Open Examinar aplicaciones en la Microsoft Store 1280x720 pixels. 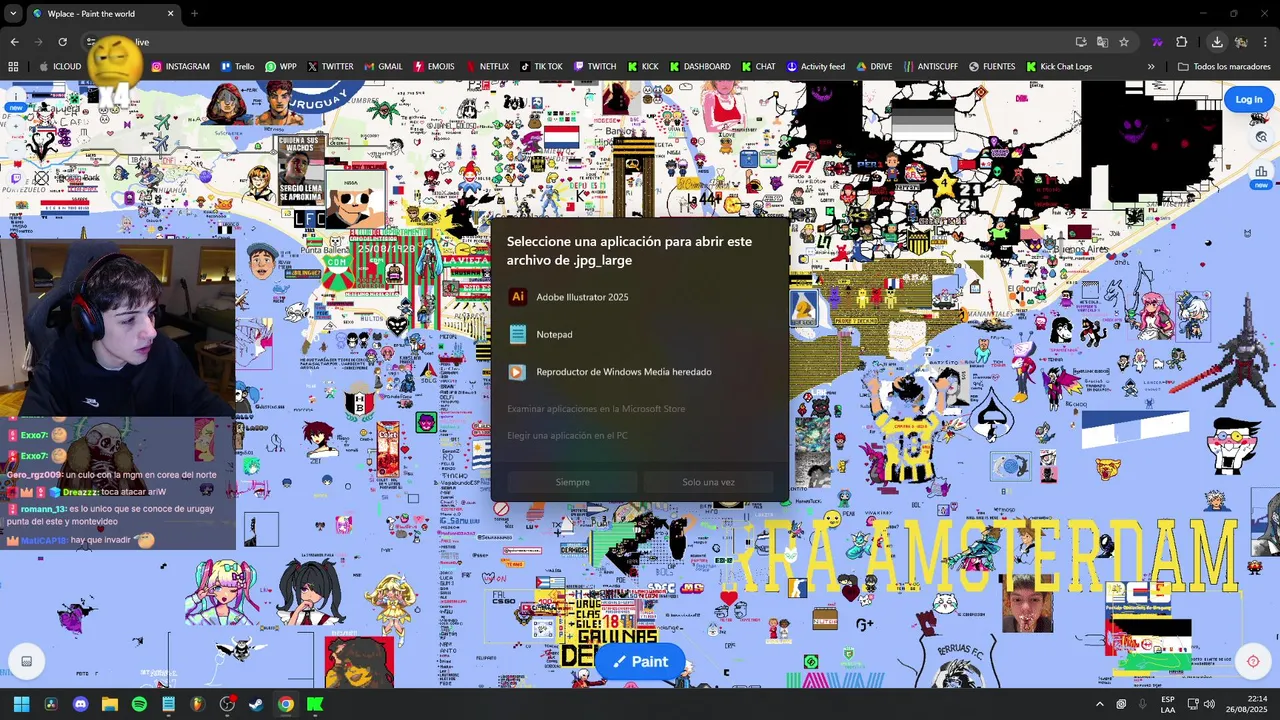[x=596, y=409]
